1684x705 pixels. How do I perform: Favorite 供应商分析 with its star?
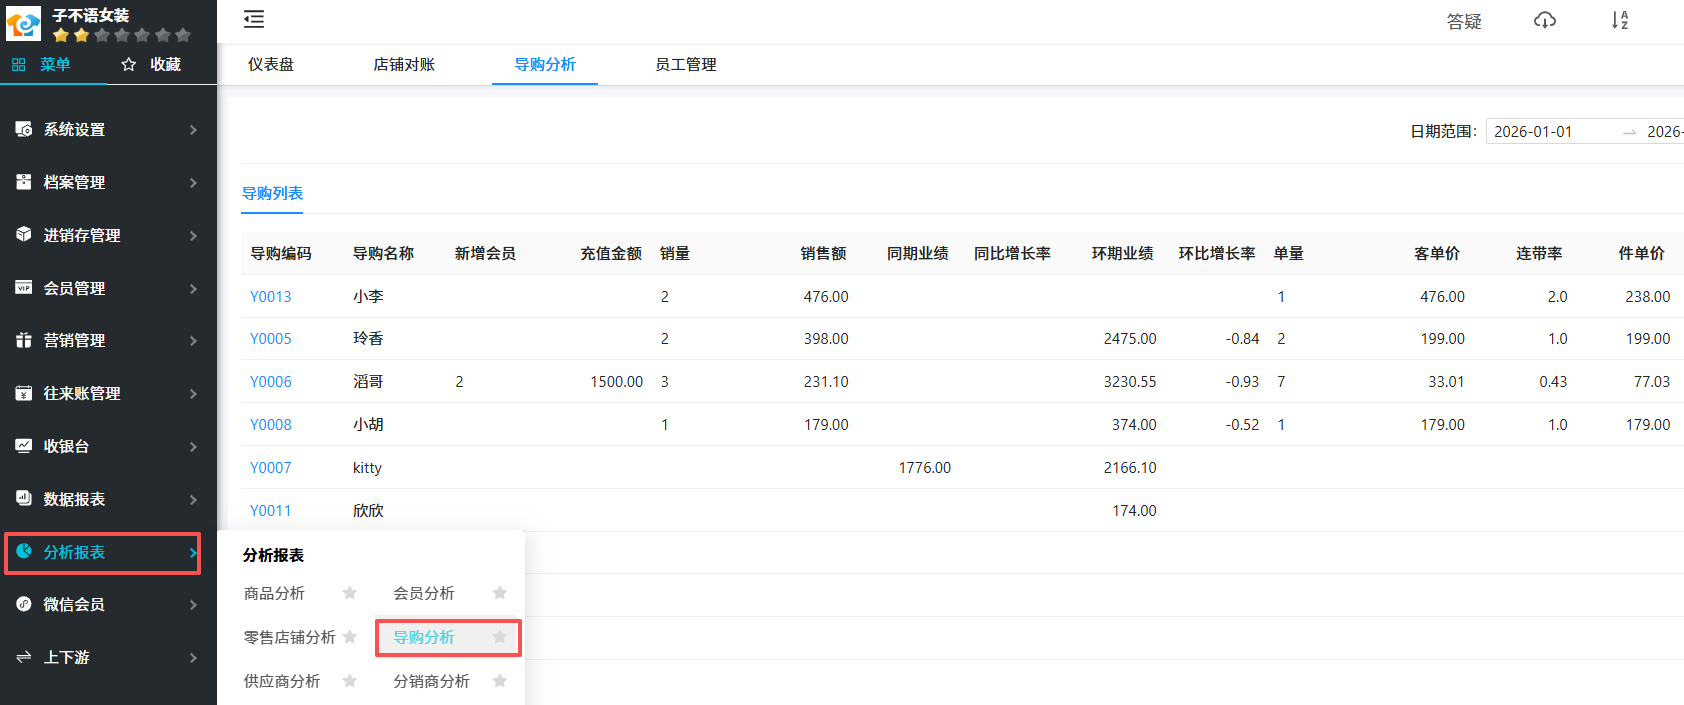350,681
